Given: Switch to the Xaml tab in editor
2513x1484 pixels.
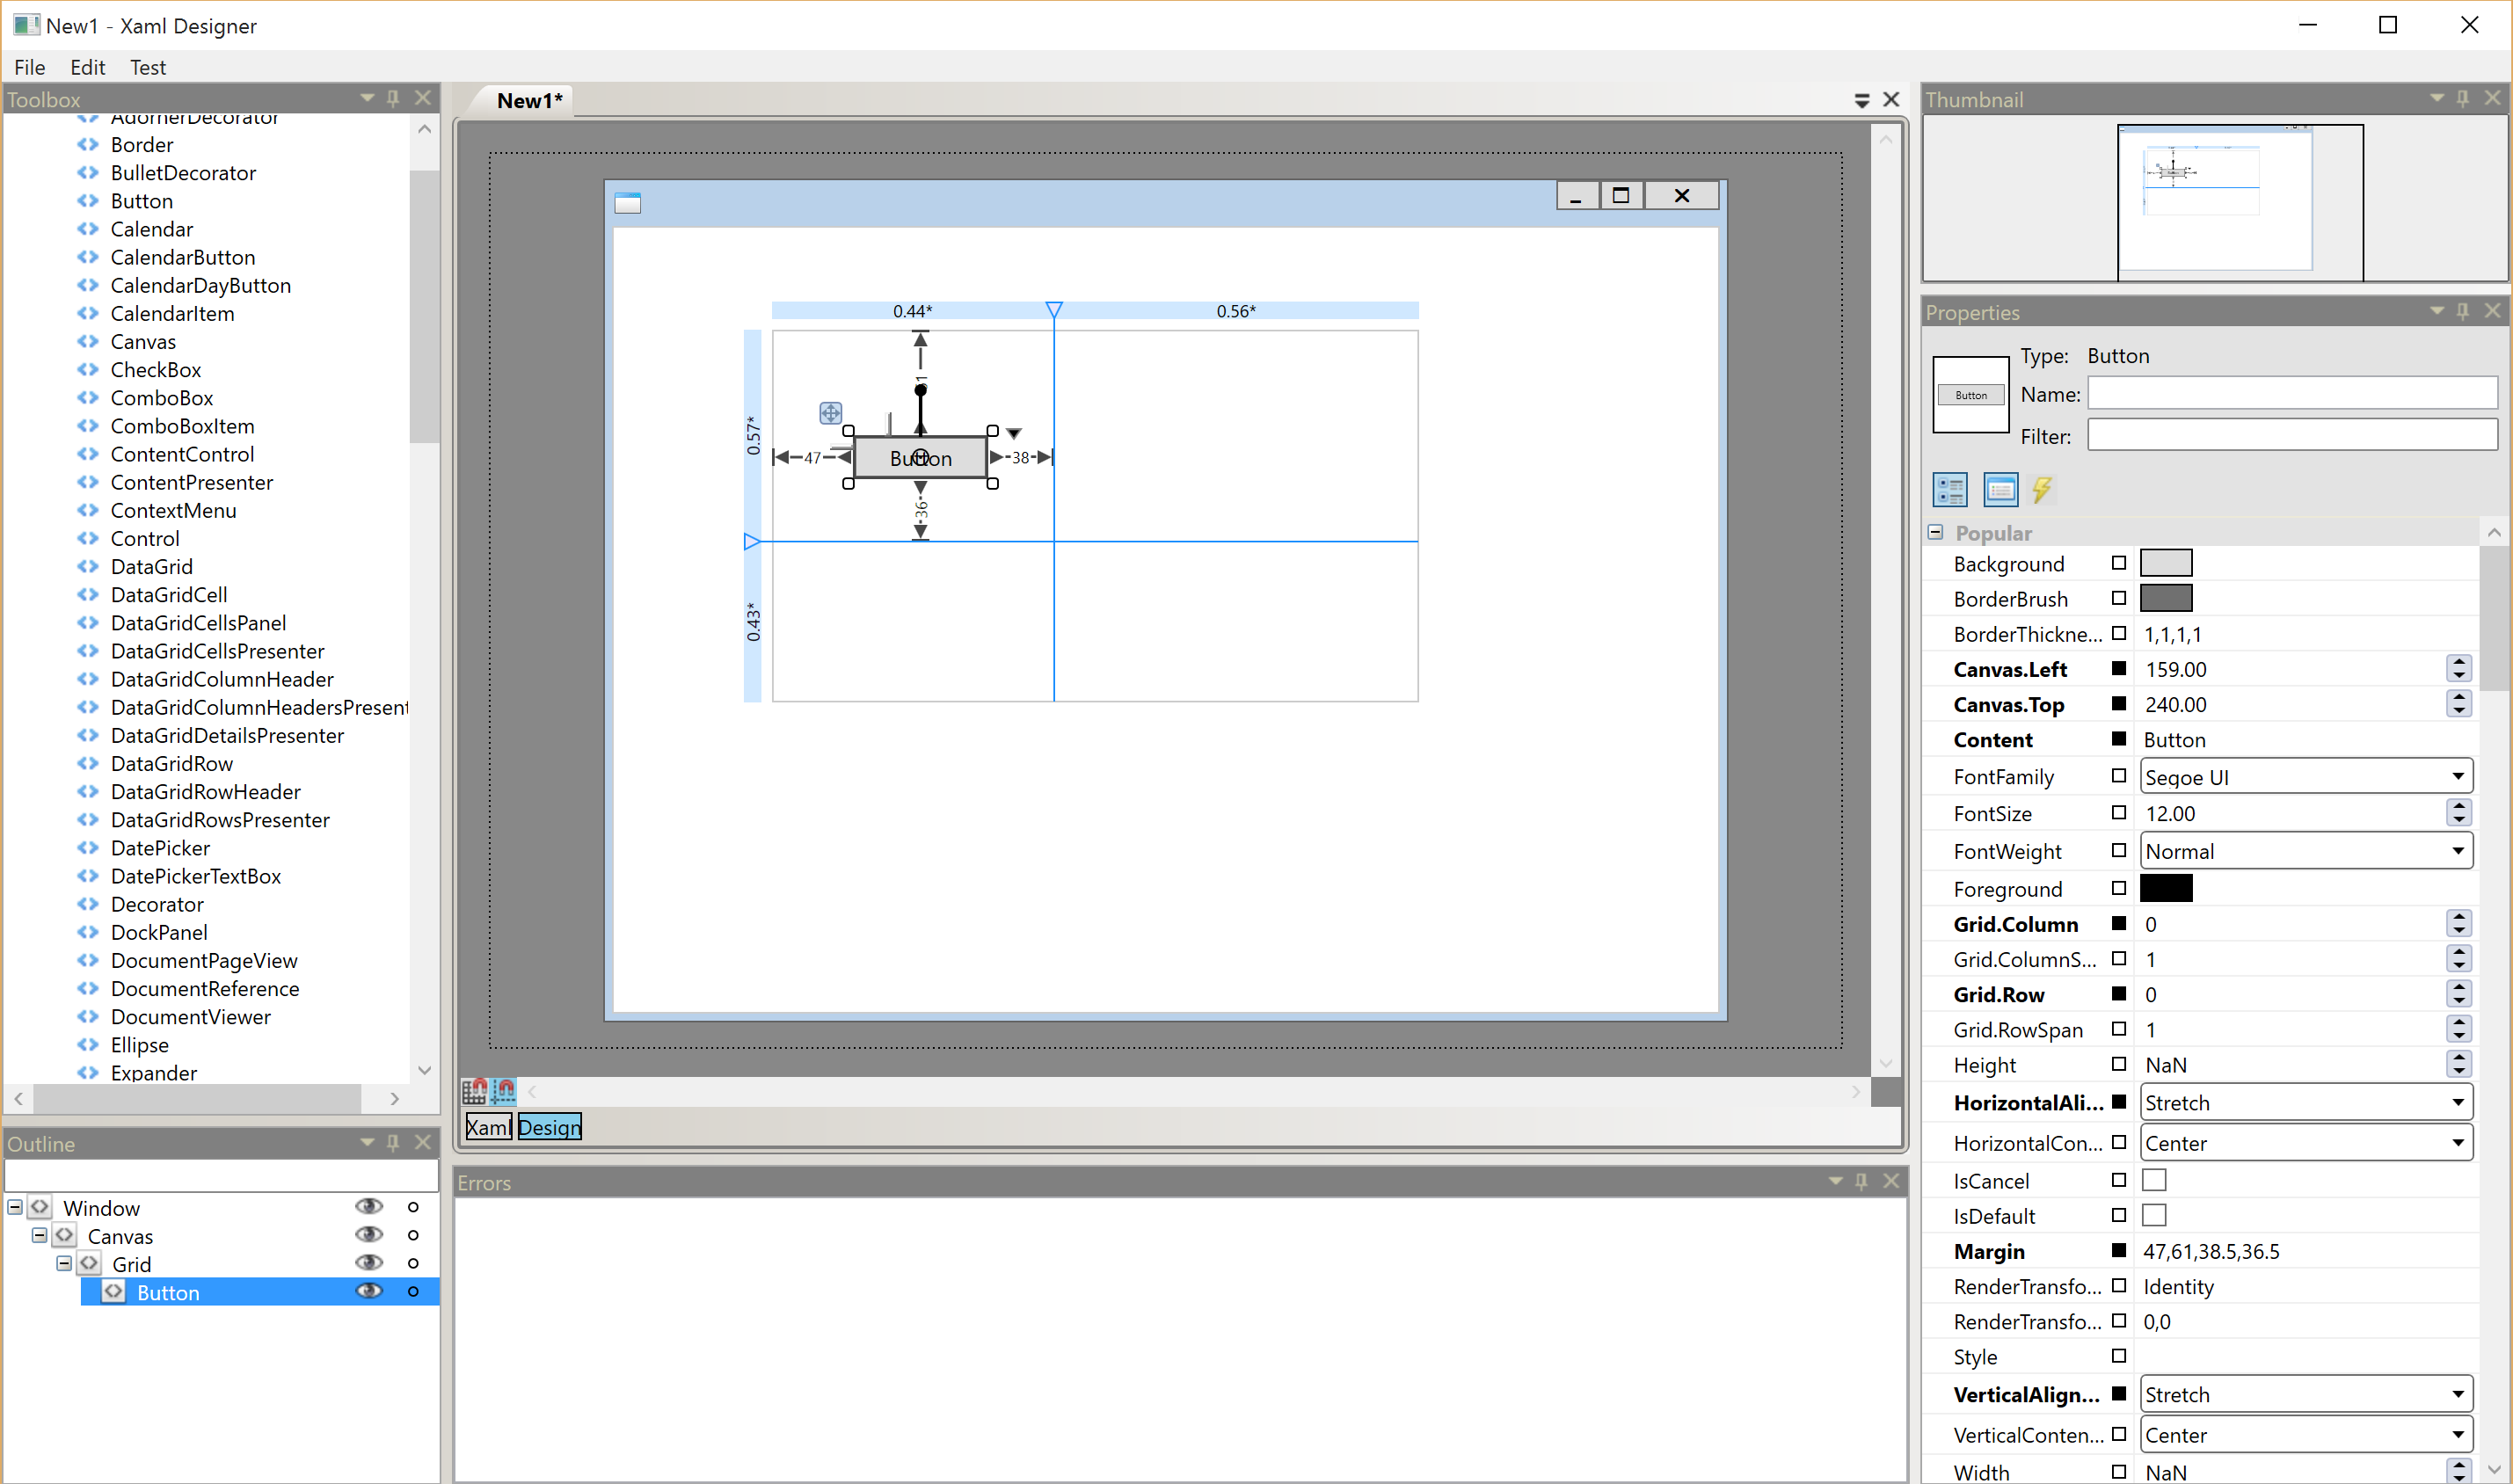Looking at the screenshot, I should click(485, 1125).
